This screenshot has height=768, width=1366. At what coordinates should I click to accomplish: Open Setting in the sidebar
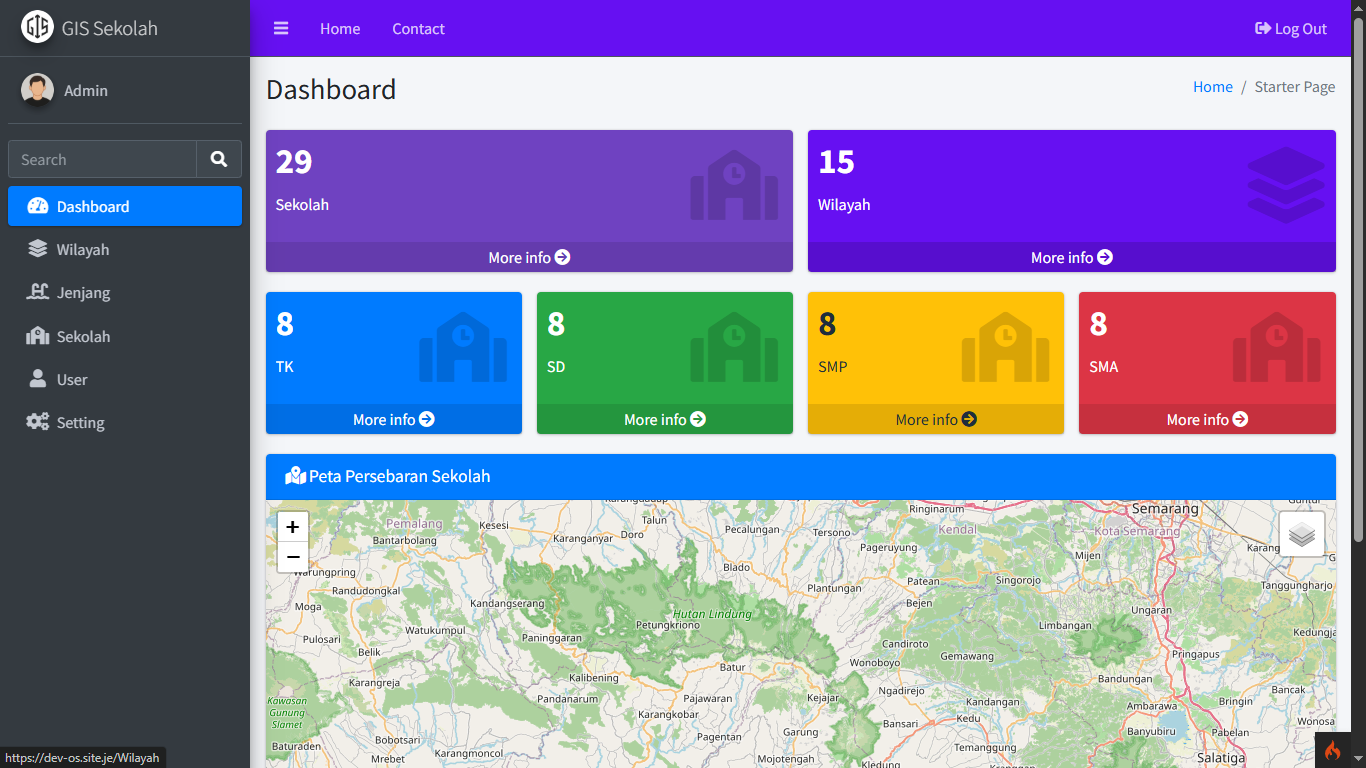[125, 422]
